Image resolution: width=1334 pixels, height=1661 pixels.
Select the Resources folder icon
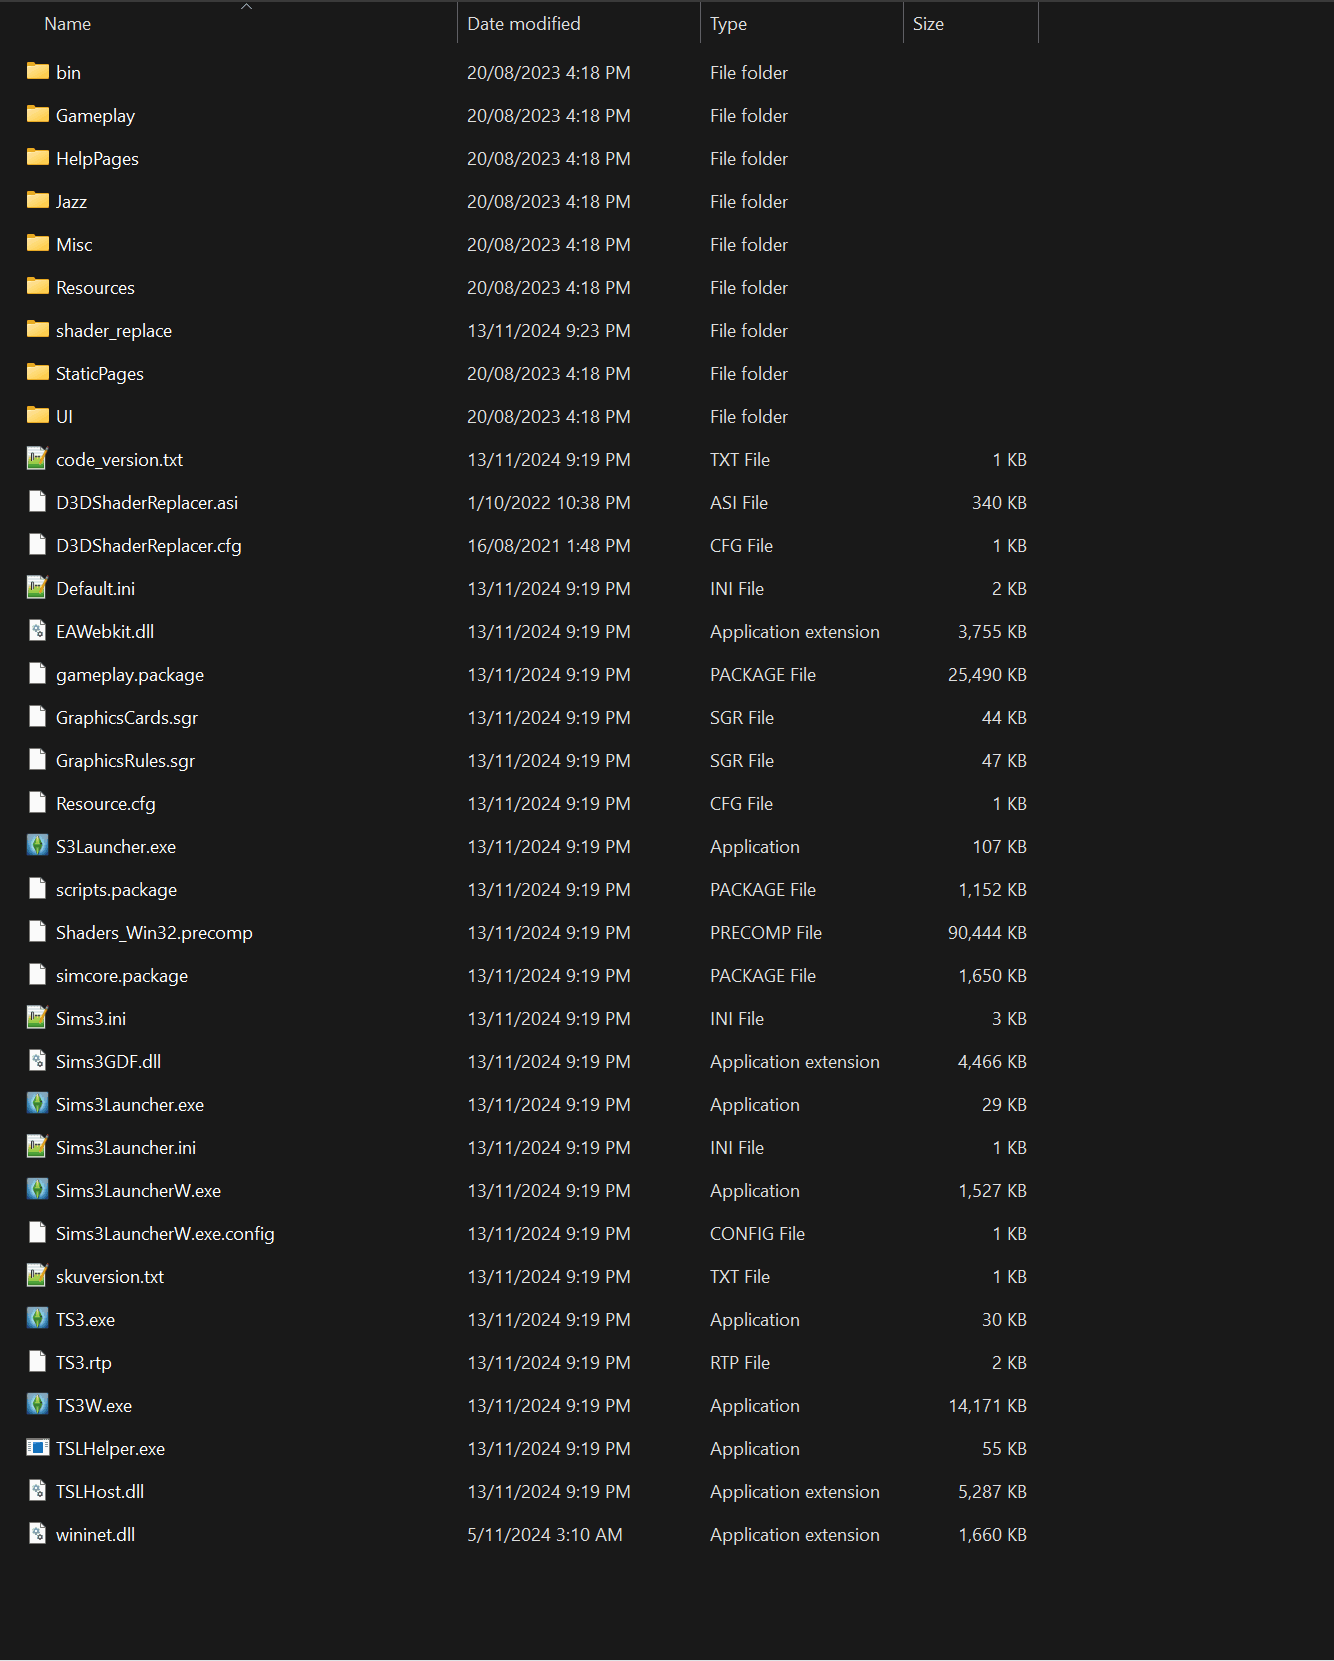[38, 287]
